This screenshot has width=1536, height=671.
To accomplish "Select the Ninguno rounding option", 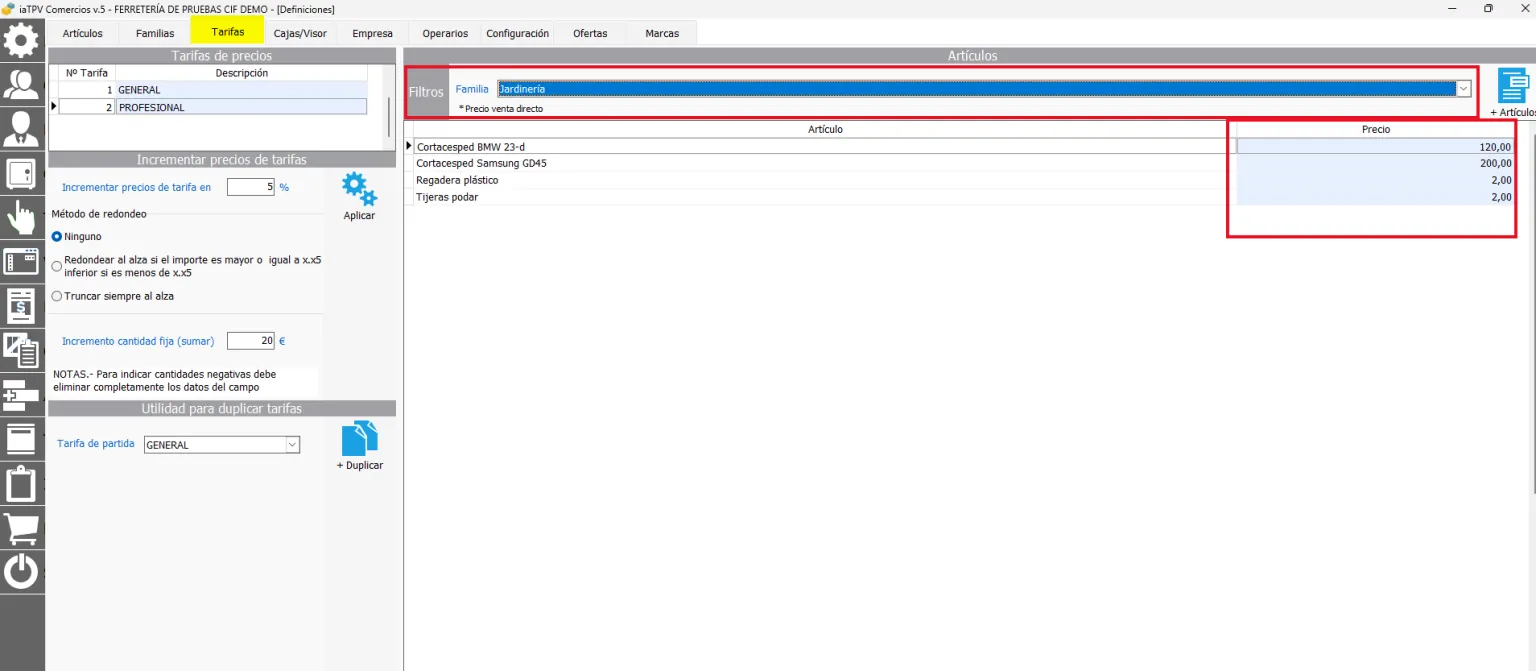I will (x=57, y=237).
